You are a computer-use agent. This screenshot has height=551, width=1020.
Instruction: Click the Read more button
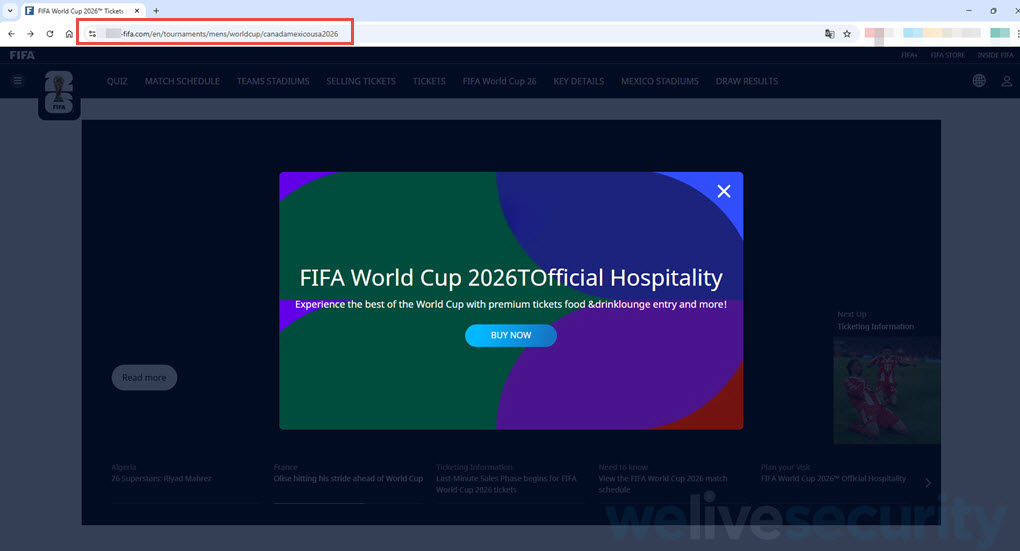144,377
